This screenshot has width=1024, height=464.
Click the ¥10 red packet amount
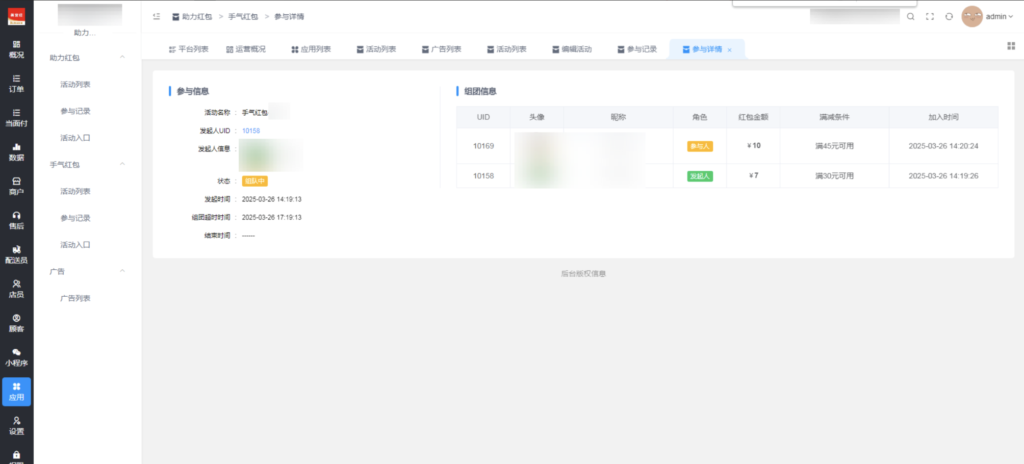(x=754, y=146)
